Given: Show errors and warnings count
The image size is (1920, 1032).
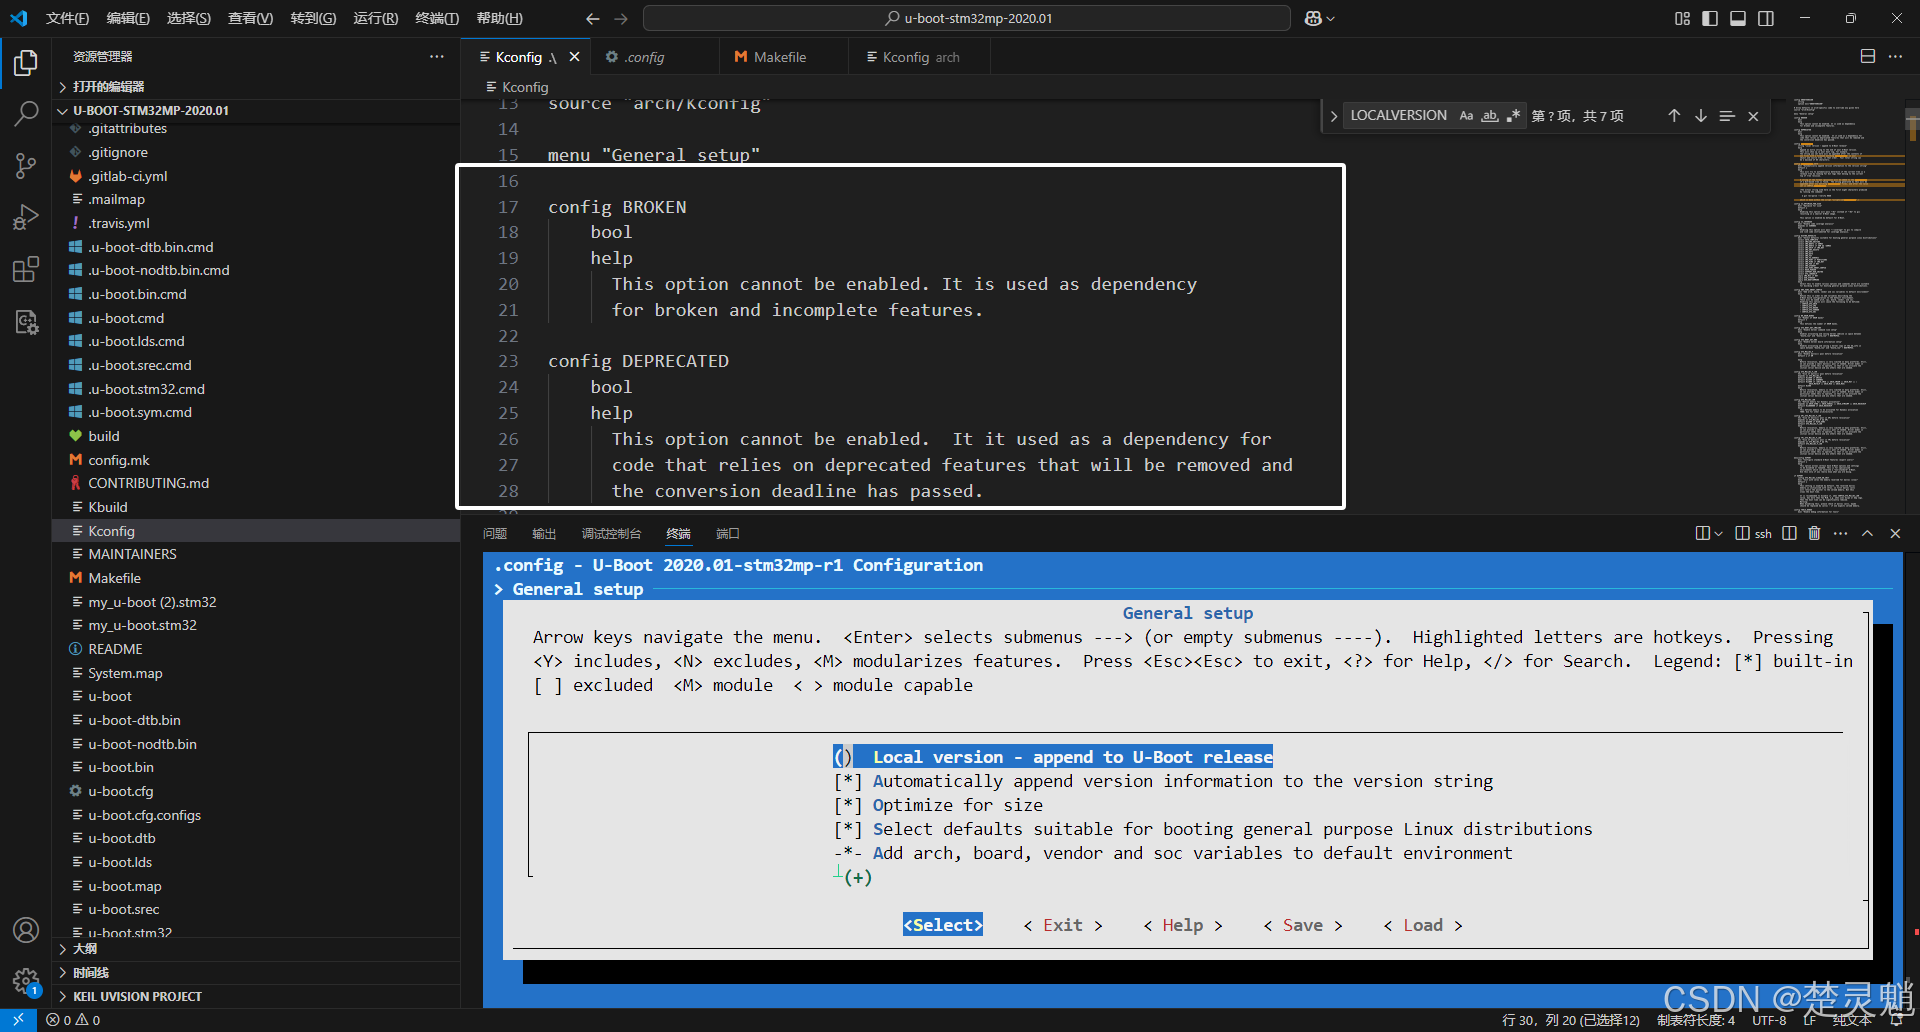Looking at the screenshot, I should coord(73,1020).
